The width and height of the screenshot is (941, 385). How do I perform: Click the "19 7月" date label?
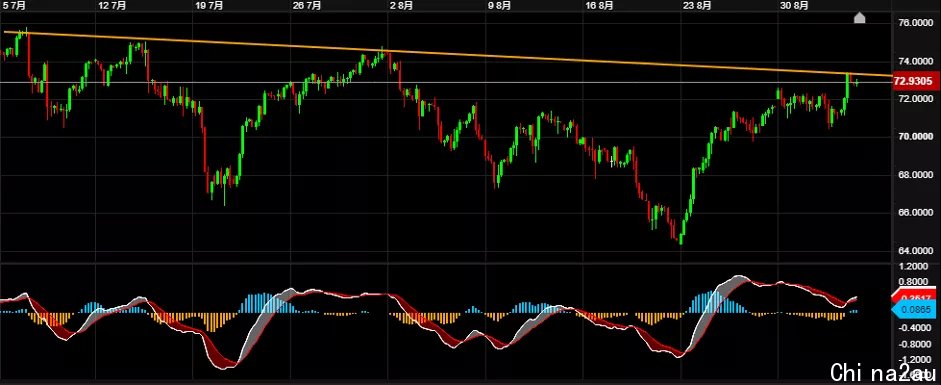(x=209, y=5)
